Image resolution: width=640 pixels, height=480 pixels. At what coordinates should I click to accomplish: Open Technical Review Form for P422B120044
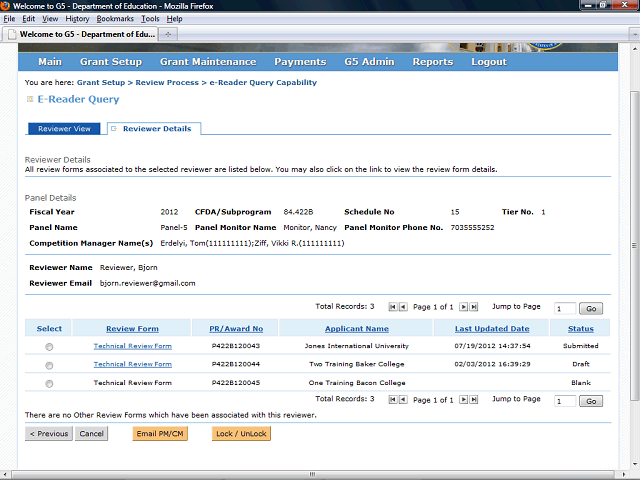pyautogui.click(x=133, y=364)
